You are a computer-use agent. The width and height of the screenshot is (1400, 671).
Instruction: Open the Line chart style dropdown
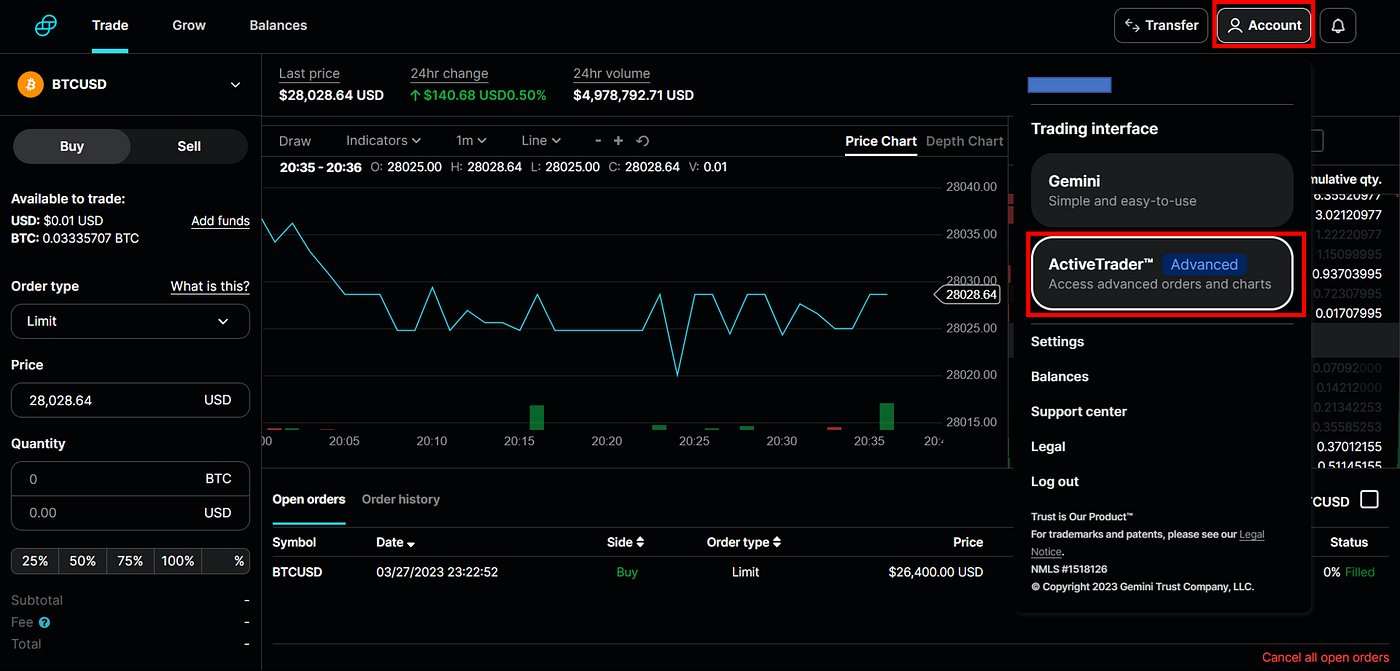click(541, 141)
